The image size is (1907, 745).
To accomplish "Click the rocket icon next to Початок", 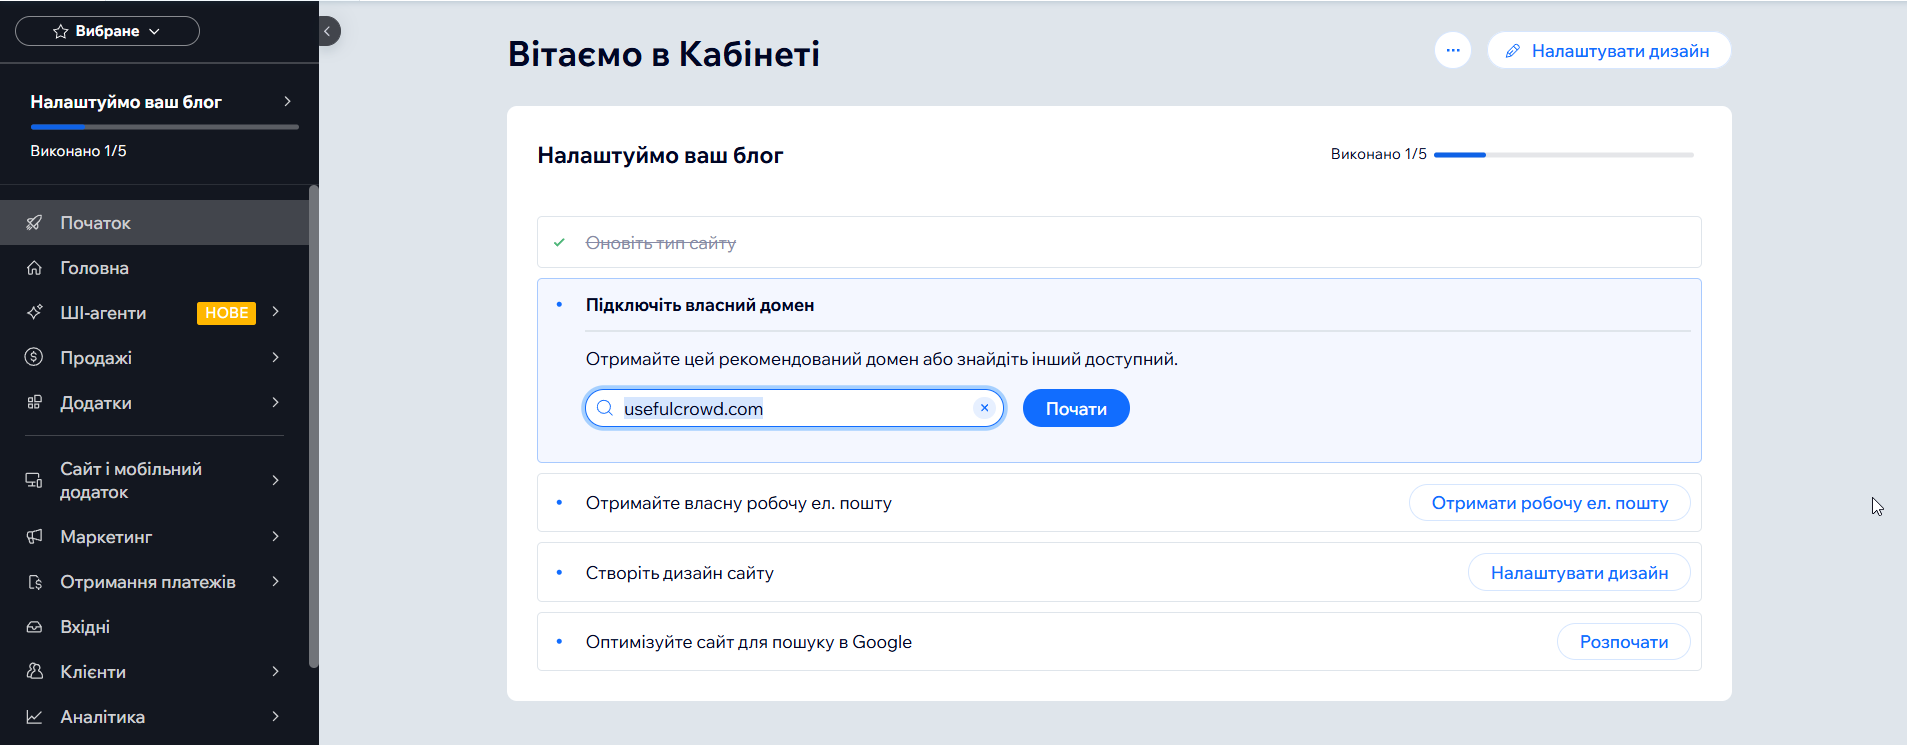I will tap(34, 223).
